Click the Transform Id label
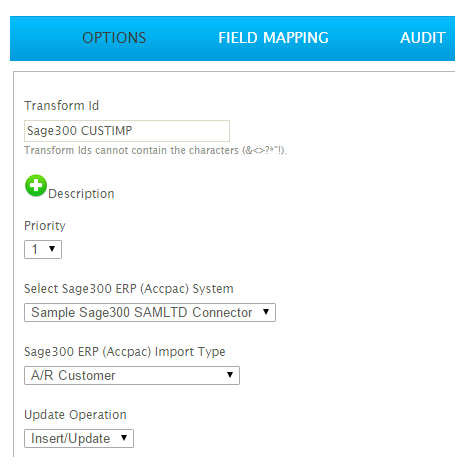The width and height of the screenshot is (465, 467). point(62,106)
